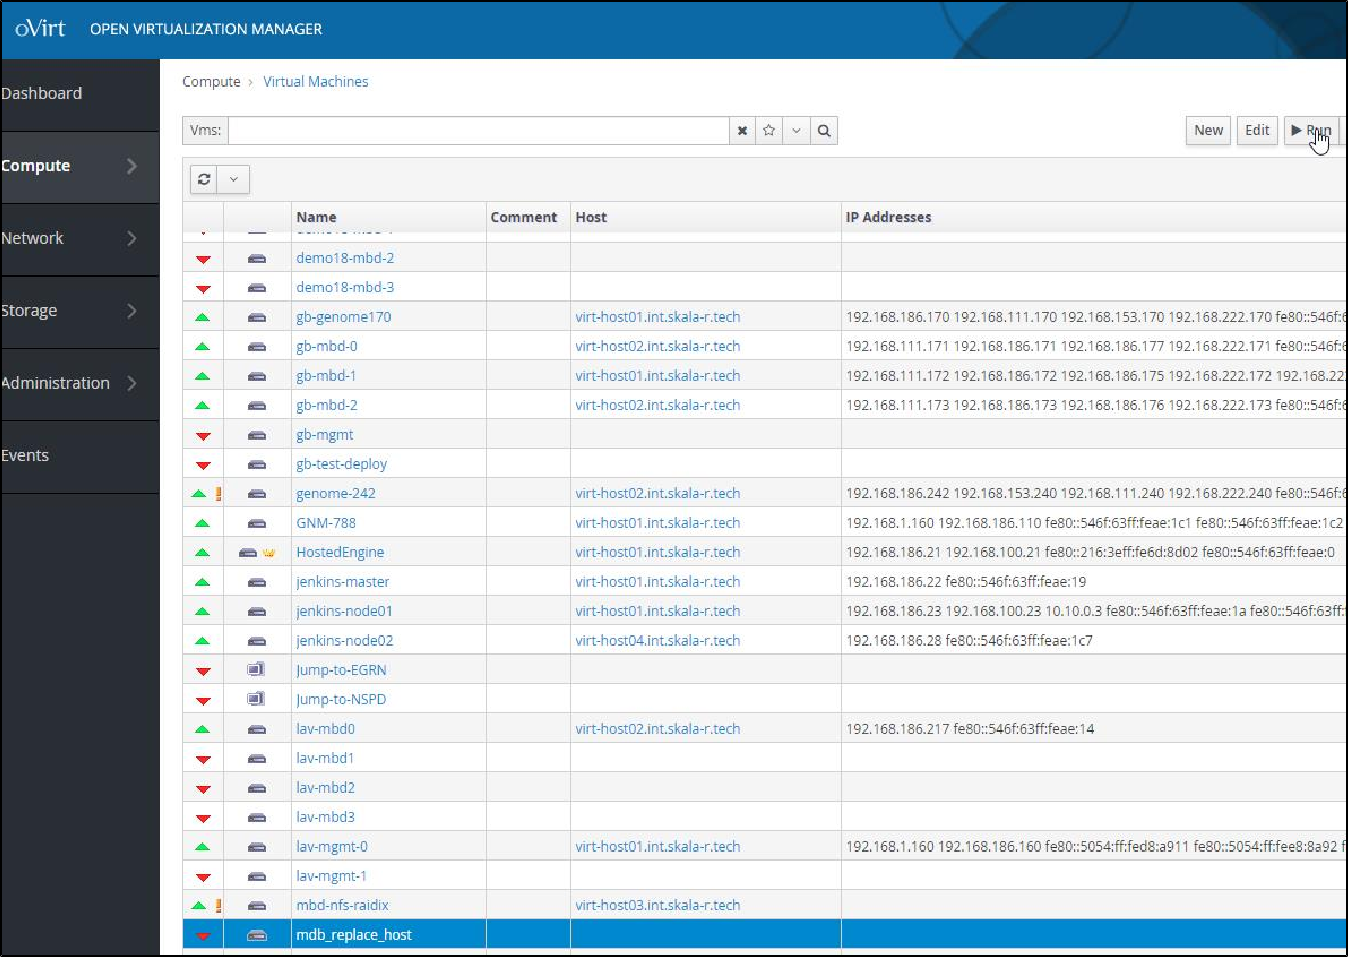This screenshot has height=957, width=1348.
Task: Click the refresh icon above the table
Action: [x=204, y=179]
